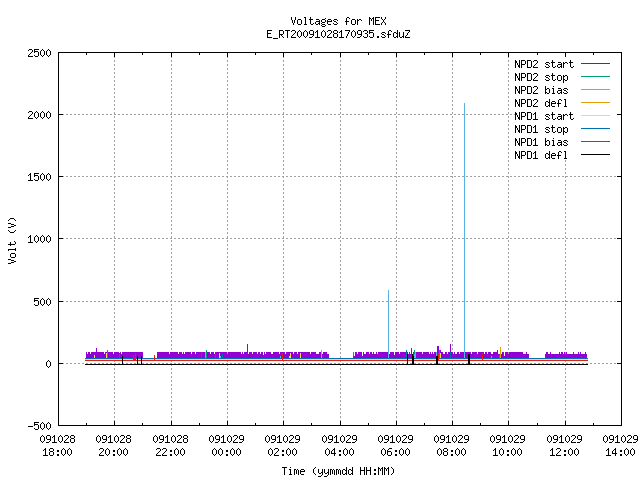640x480 pixels.
Task: Click the blue NPD1 stop legend line
Action: [596, 129]
